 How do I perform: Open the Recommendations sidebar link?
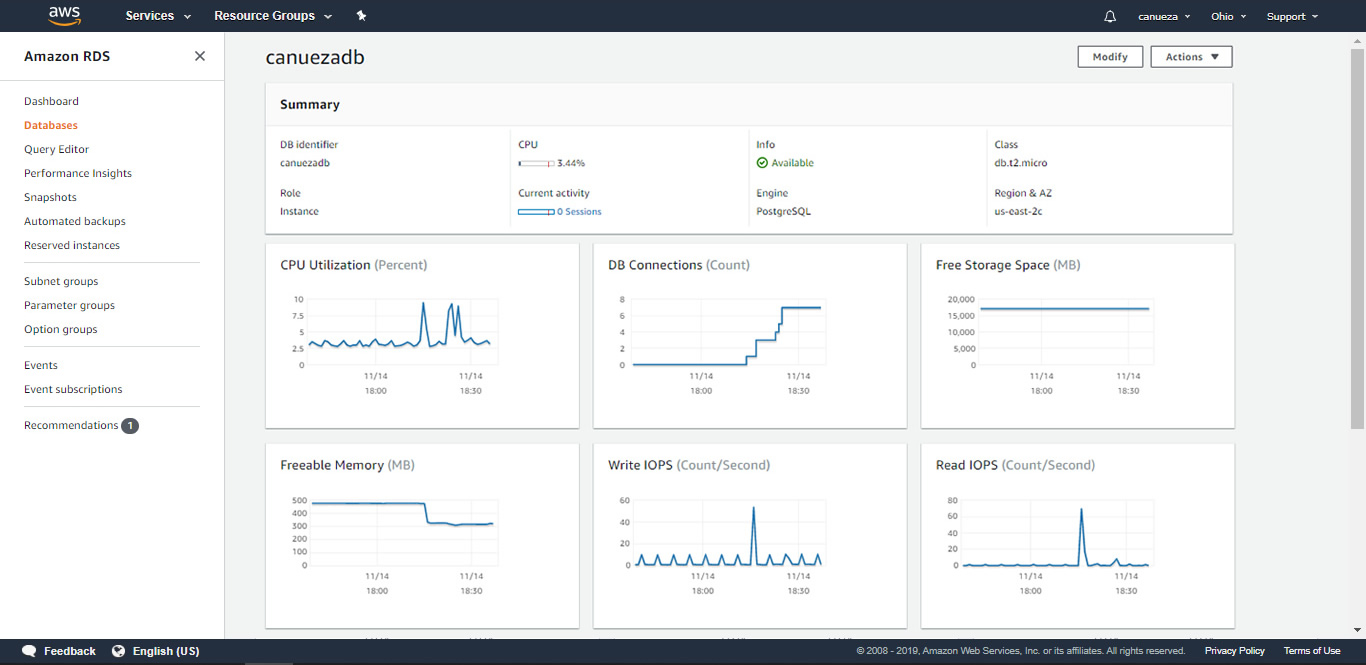pos(71,425)
